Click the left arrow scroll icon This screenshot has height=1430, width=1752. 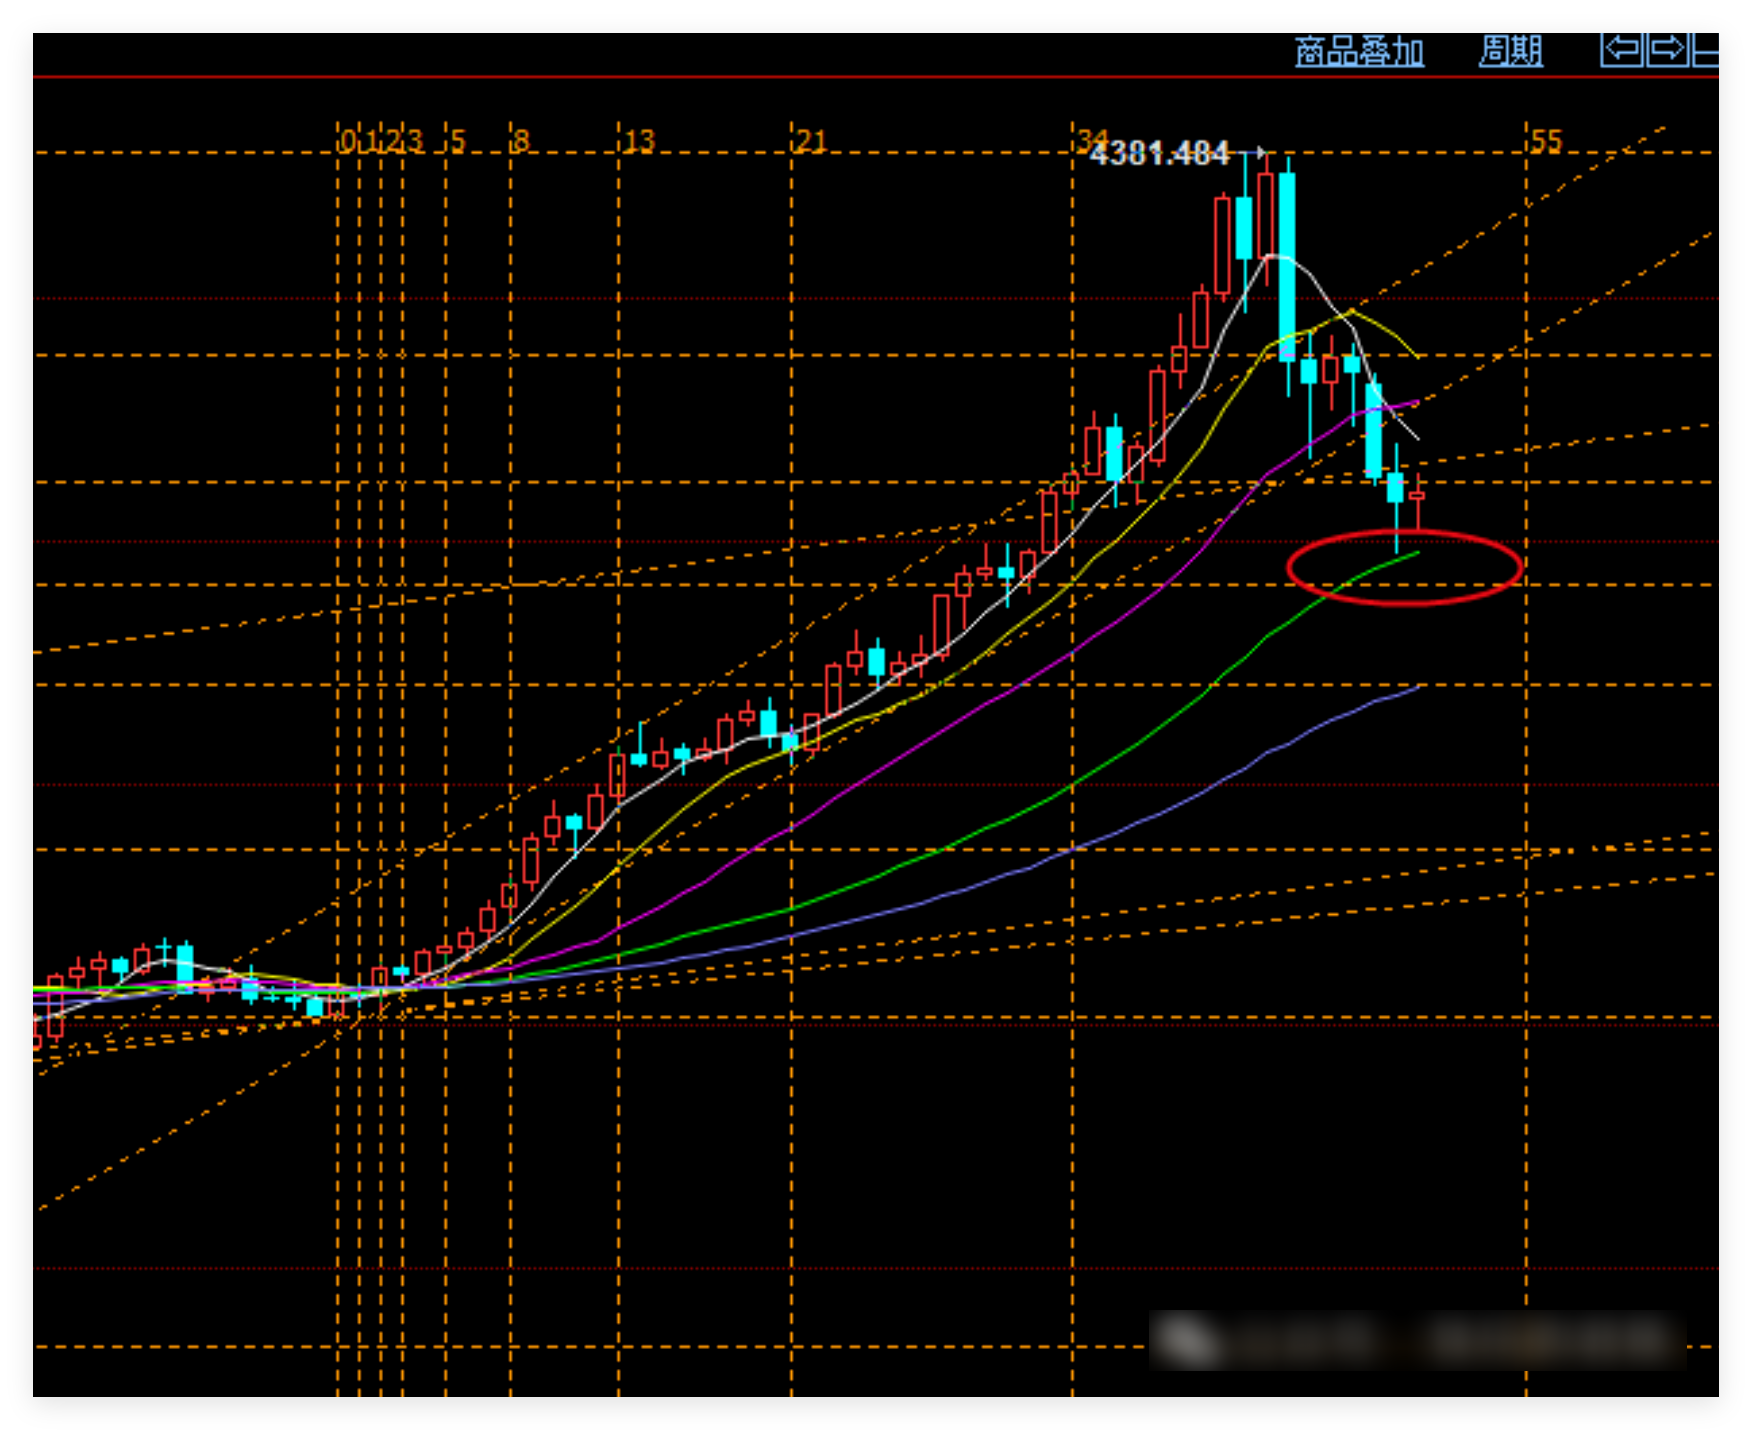coord(1621,50)
